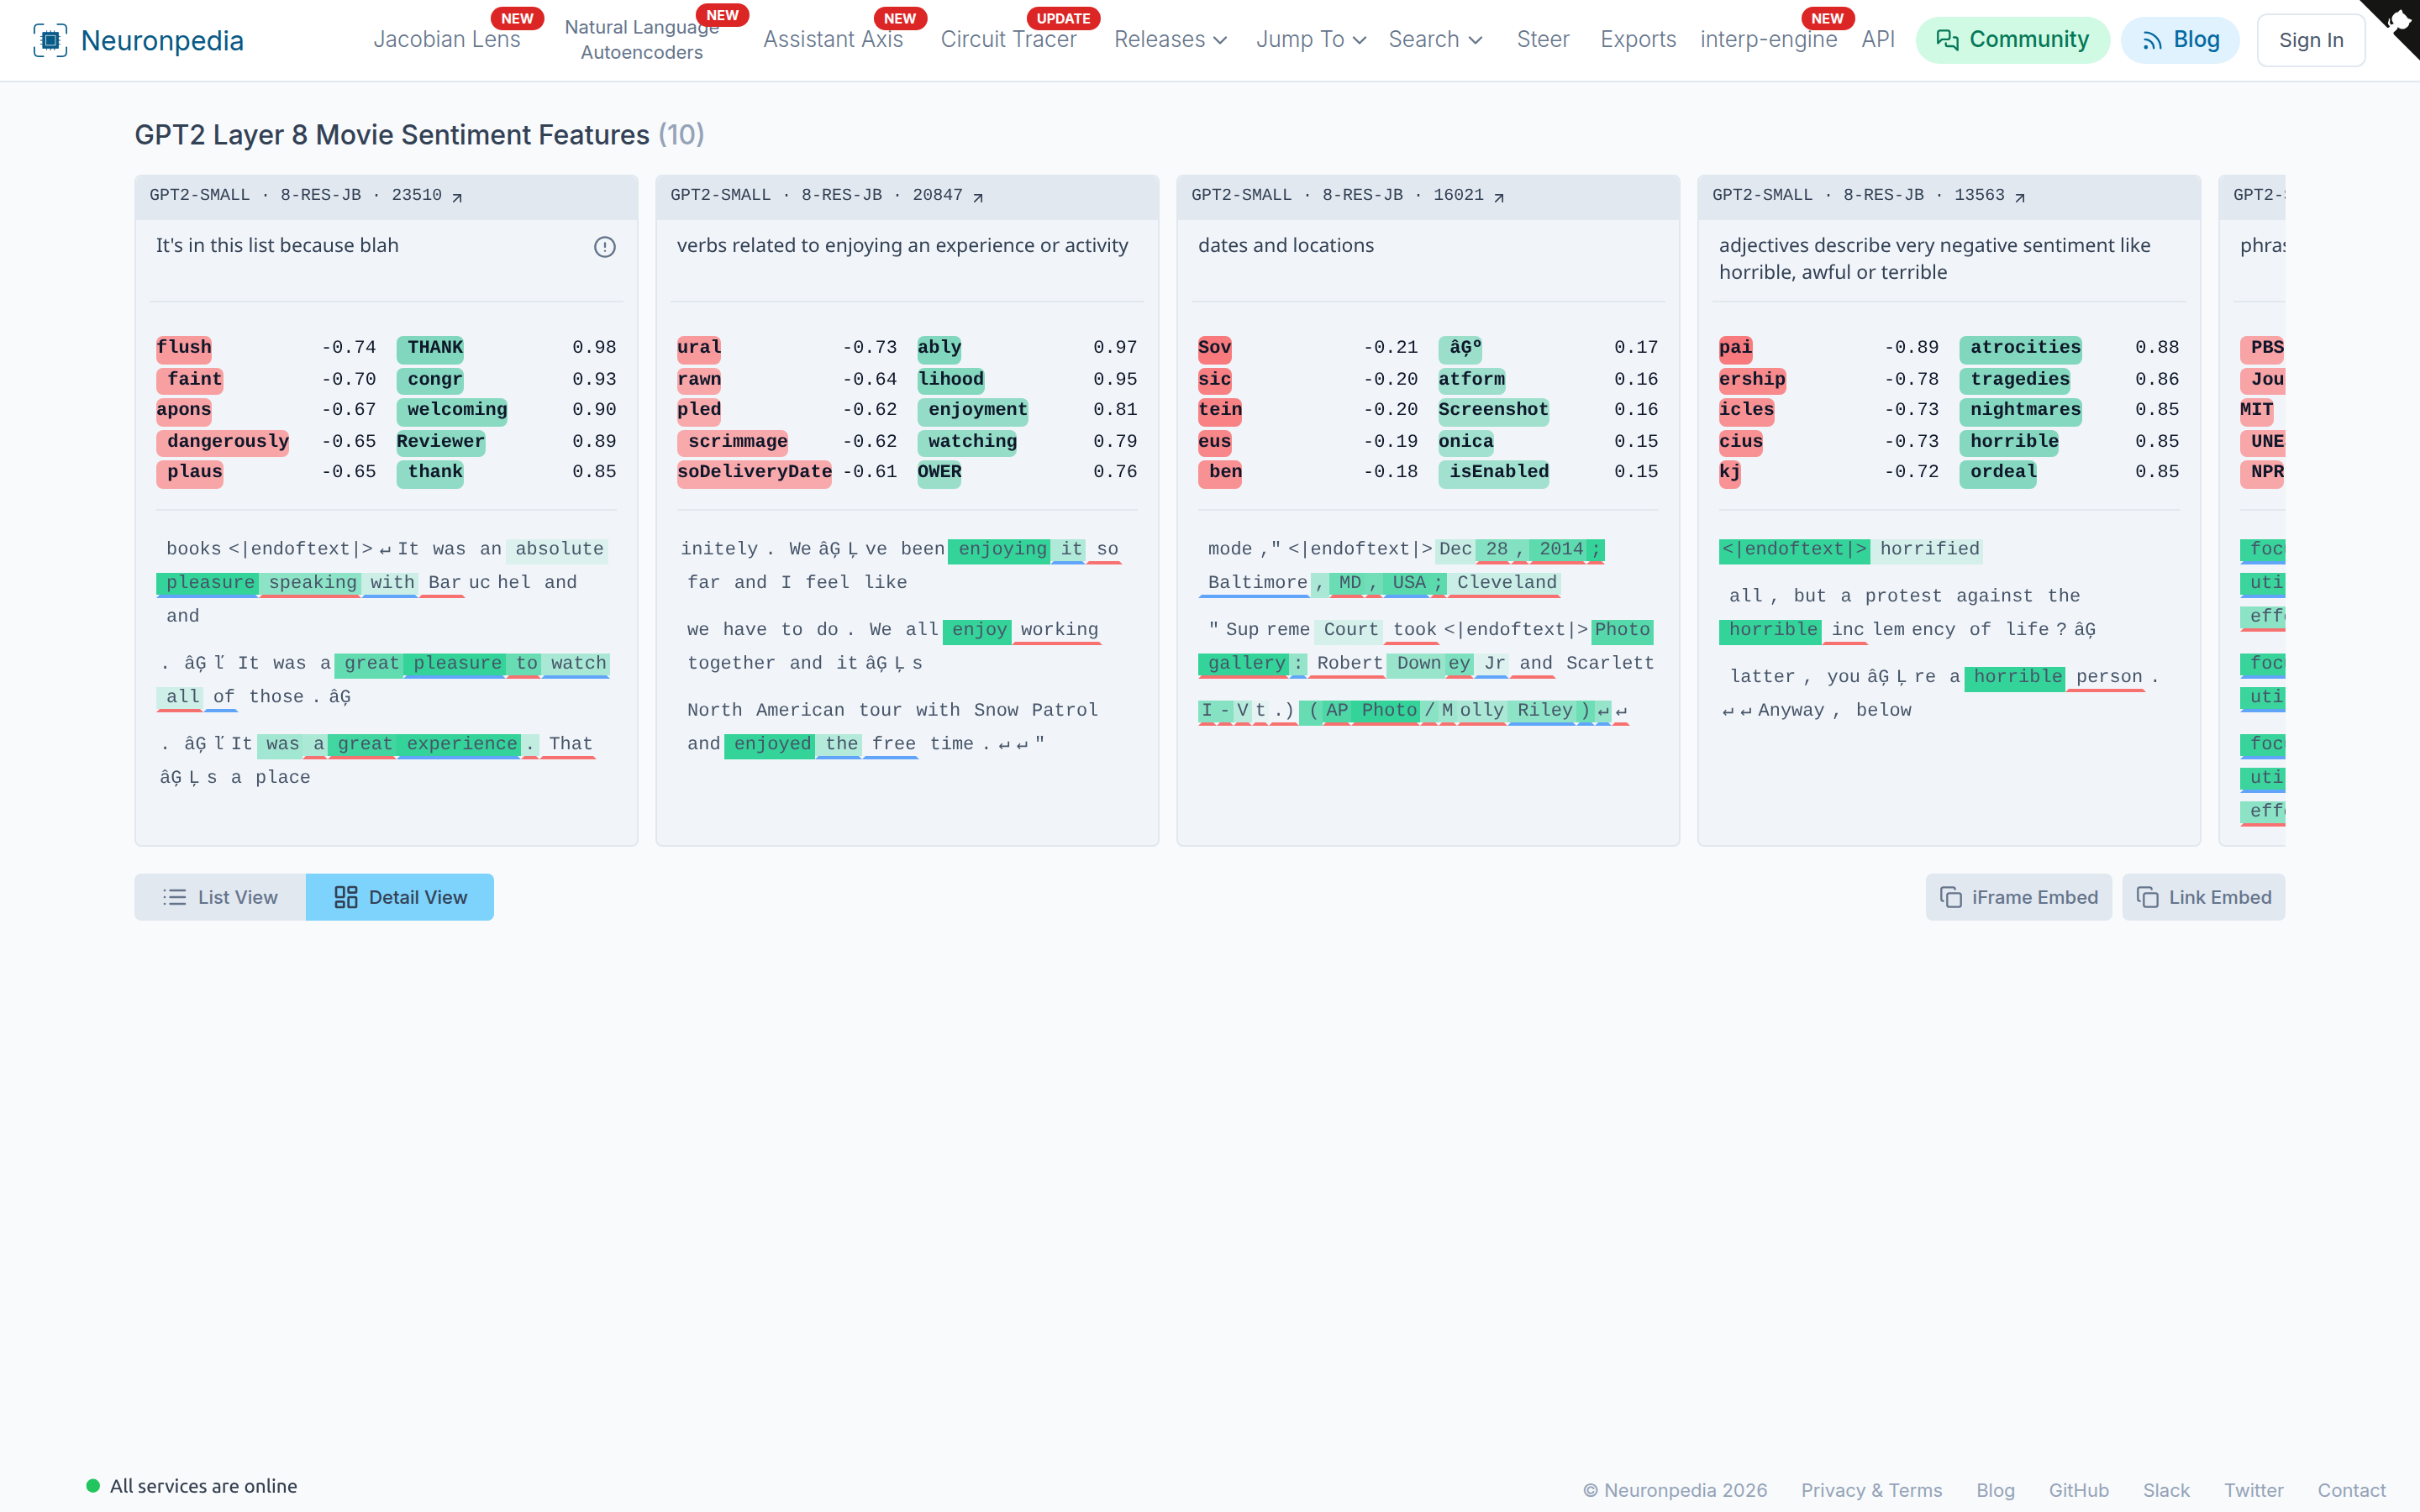This screenshot has height=1512, width=2420.
Task: Click the Community button
Action: [x=2012, y=40]
